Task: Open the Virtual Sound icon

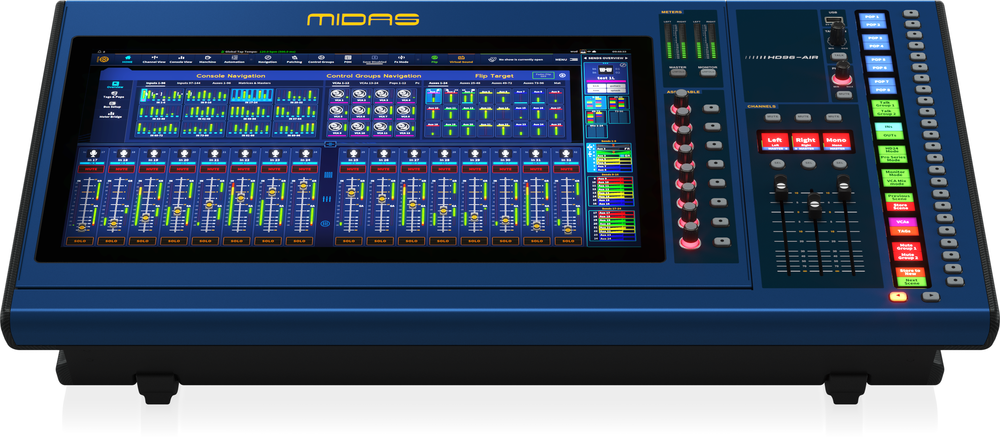Action: click(463, 59)
